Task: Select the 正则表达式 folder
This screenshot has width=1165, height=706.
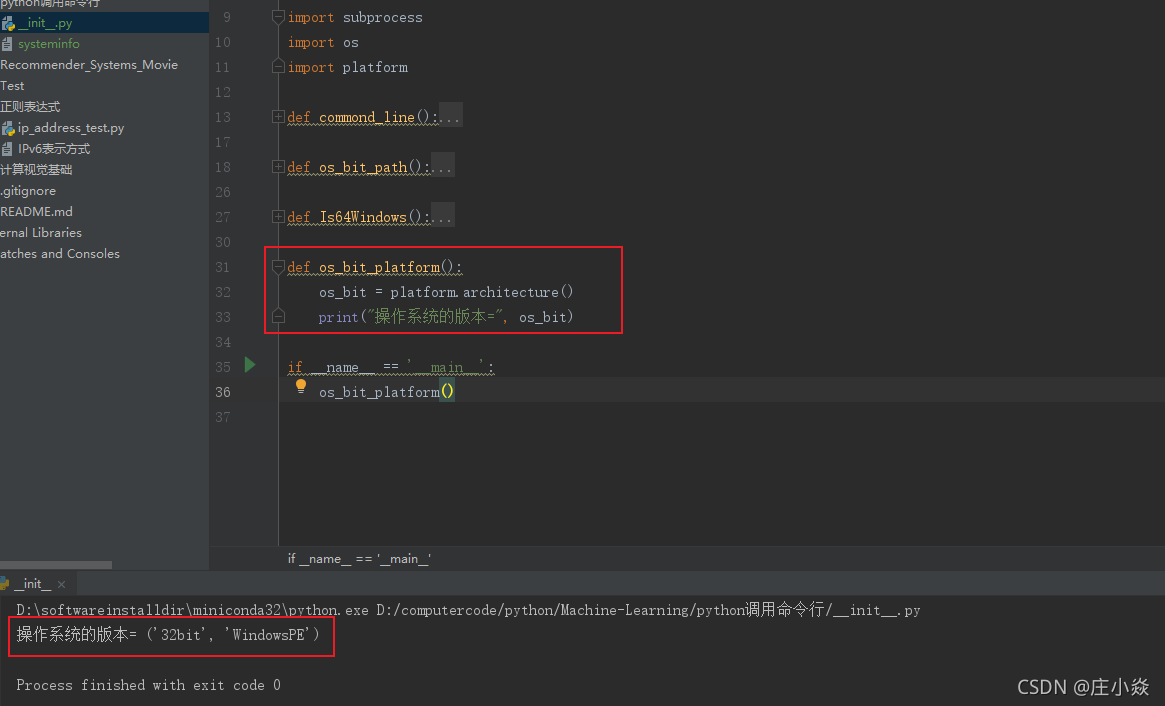Action: pyautogui.click(x=30, y=106)
